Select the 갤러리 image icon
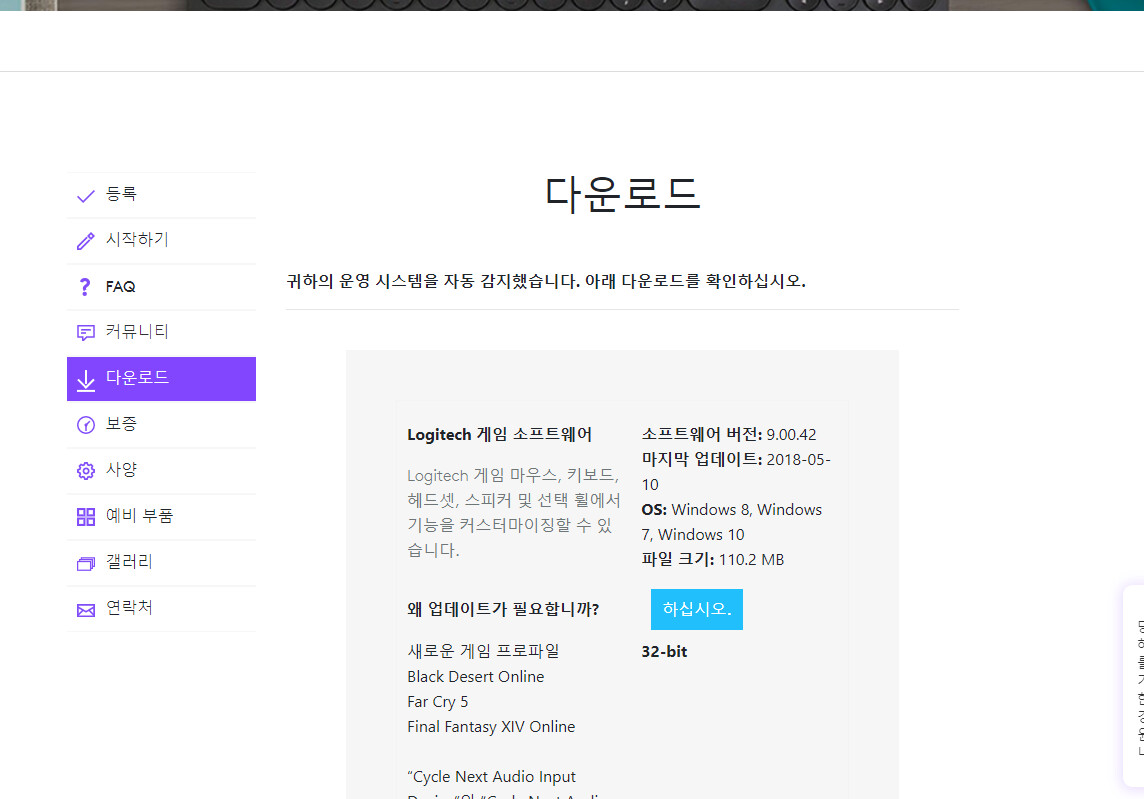This screenshot has height=799, width=1144. coord(85,562)
